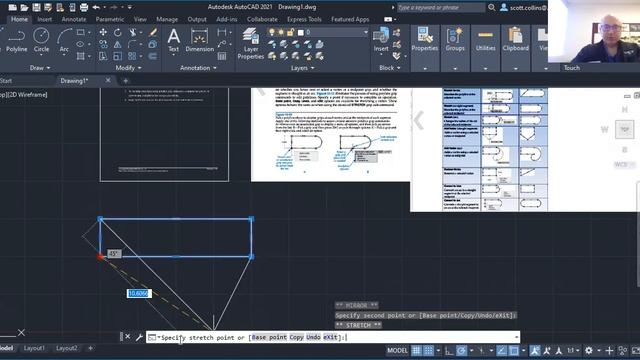Activate the Move tool
This screenshot has width=640, height=360.
(x=103, y=32)
